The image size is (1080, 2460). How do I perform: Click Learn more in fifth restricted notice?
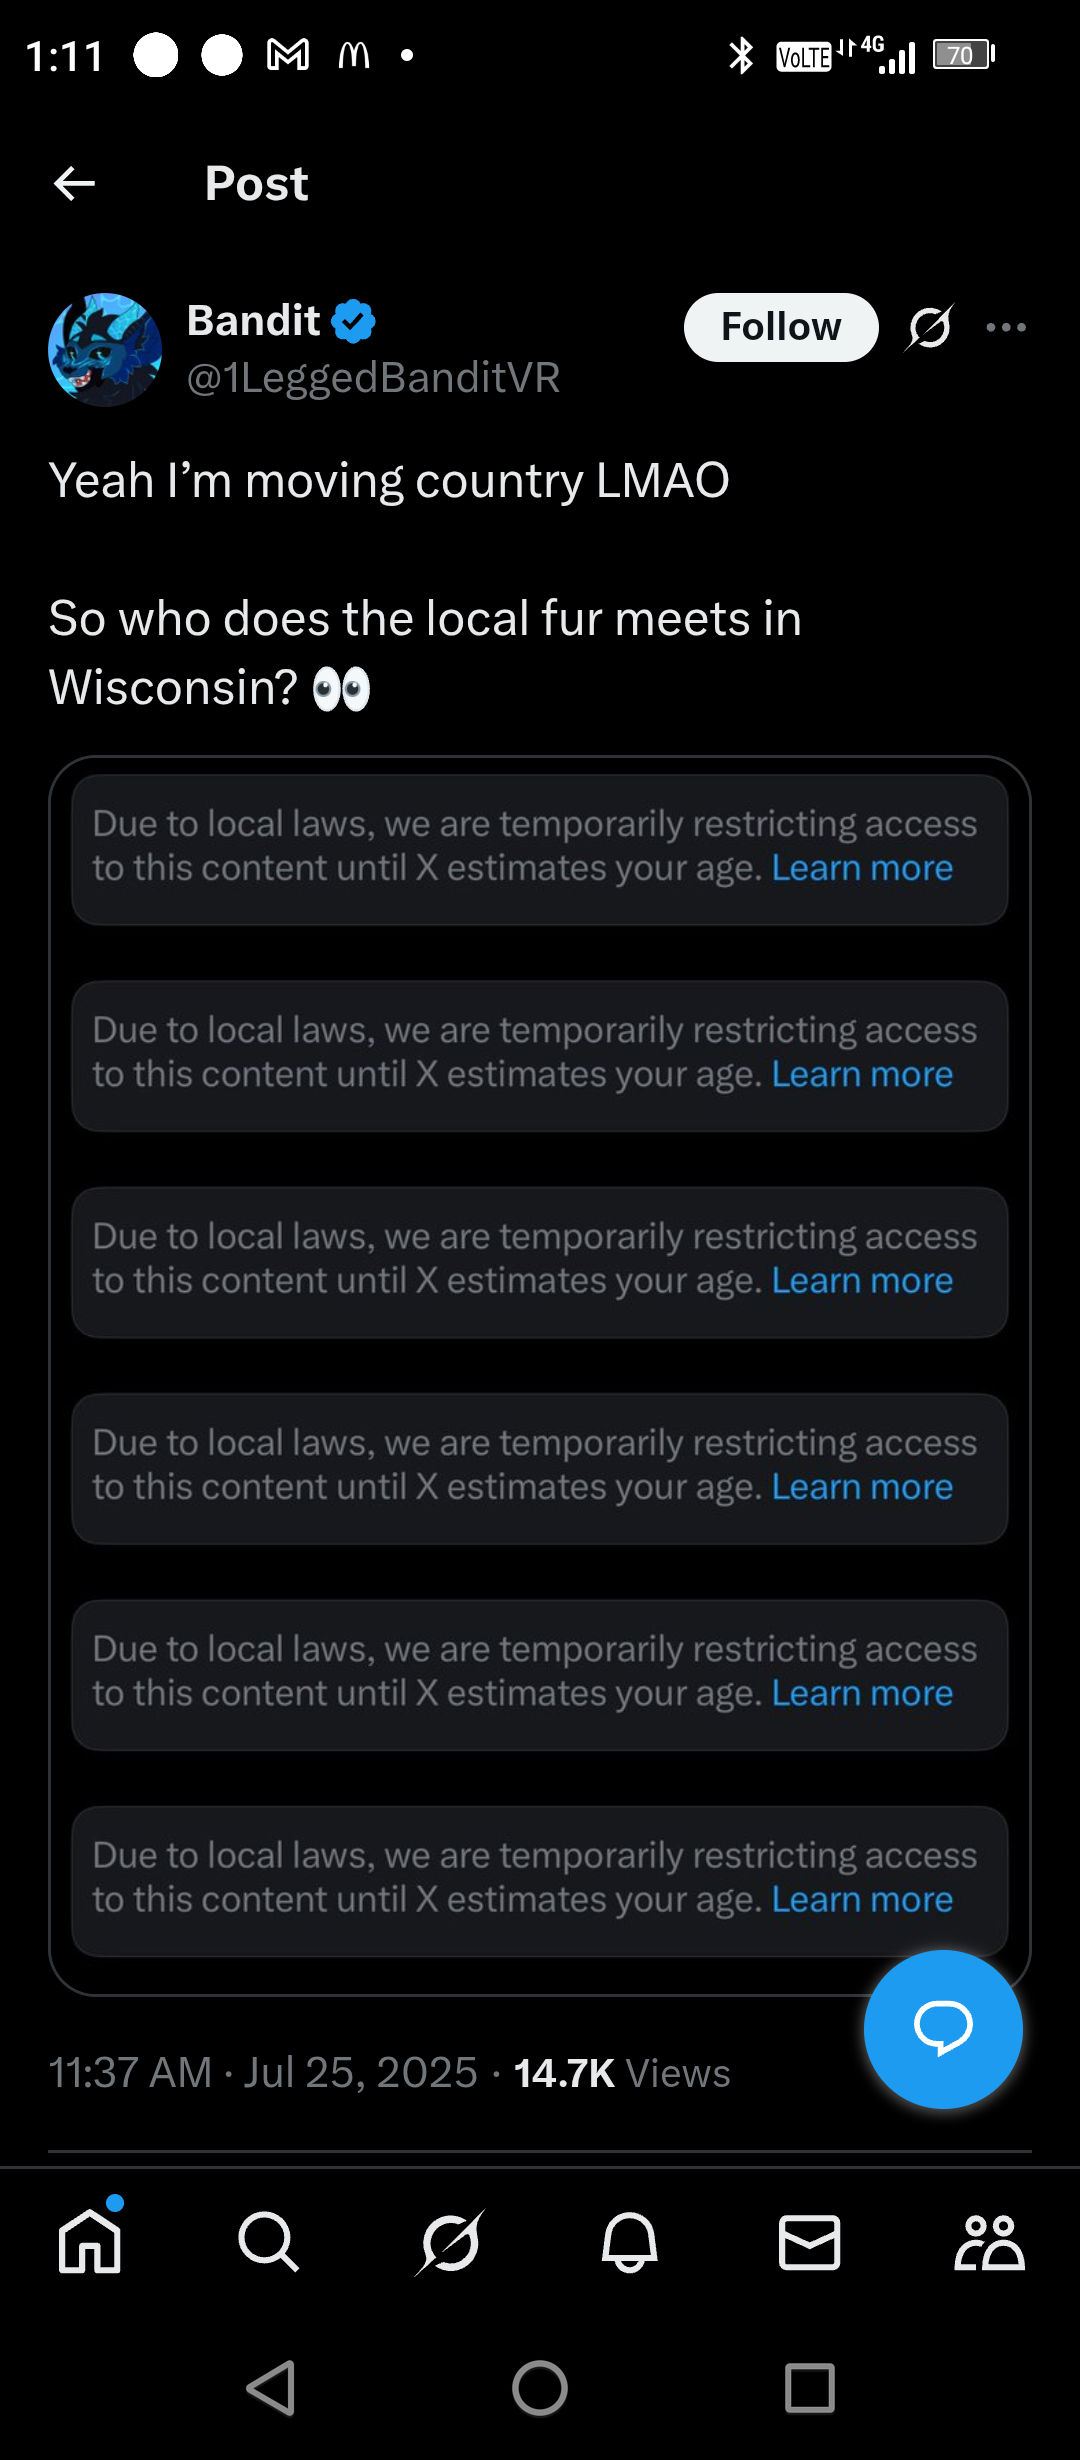pos(862,1693)
